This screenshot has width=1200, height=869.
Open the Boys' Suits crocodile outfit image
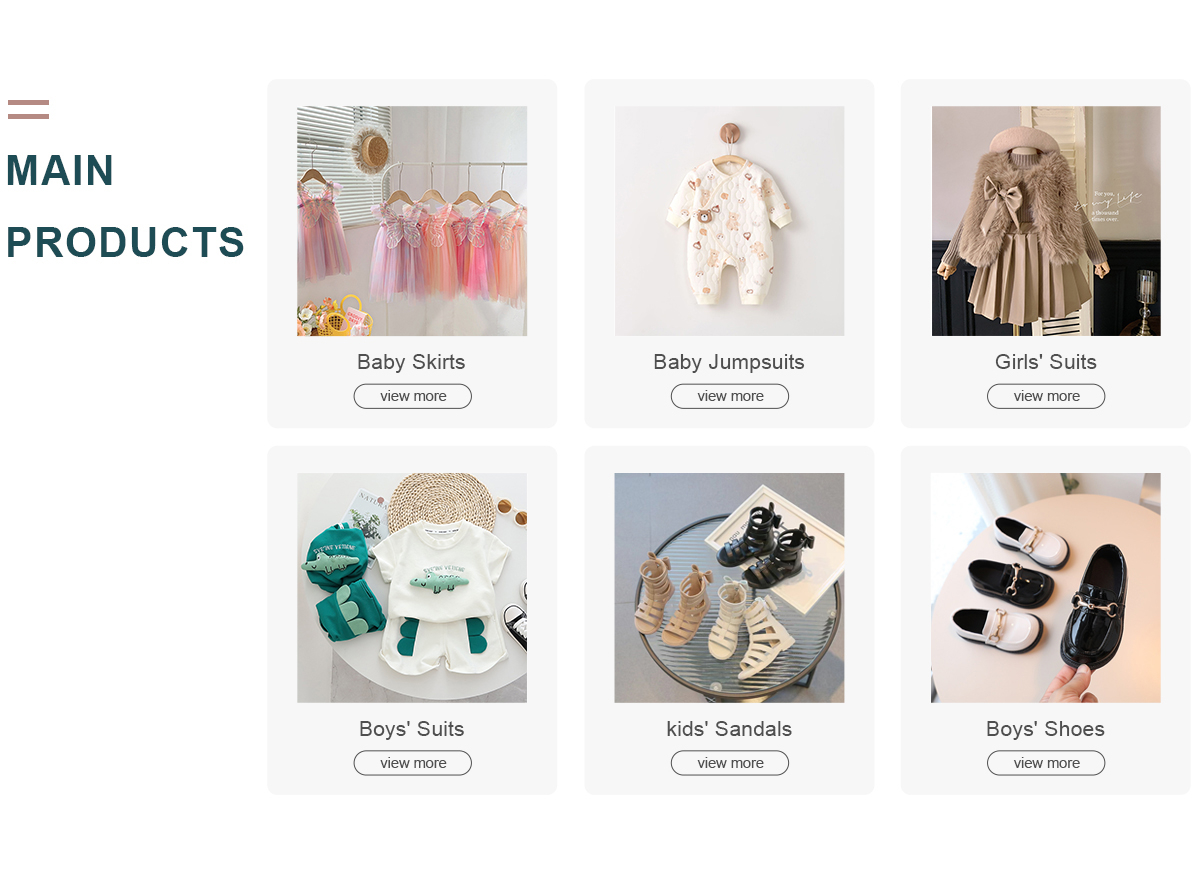click(x=412, y=588)
